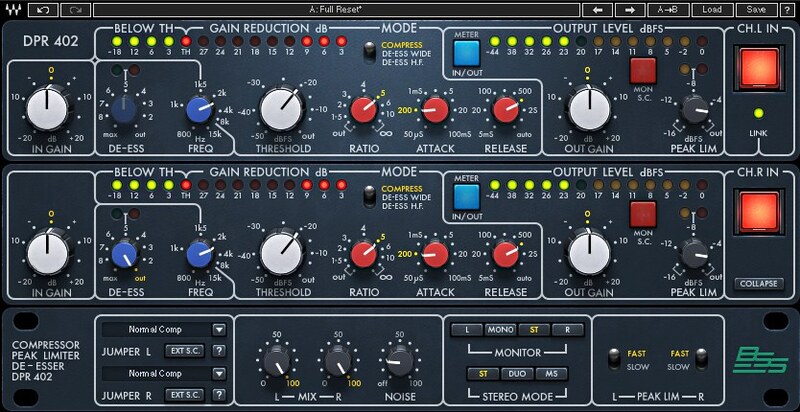Open help for JUMPER L
This screenshot has height=412, width=800.
[219, 351]
